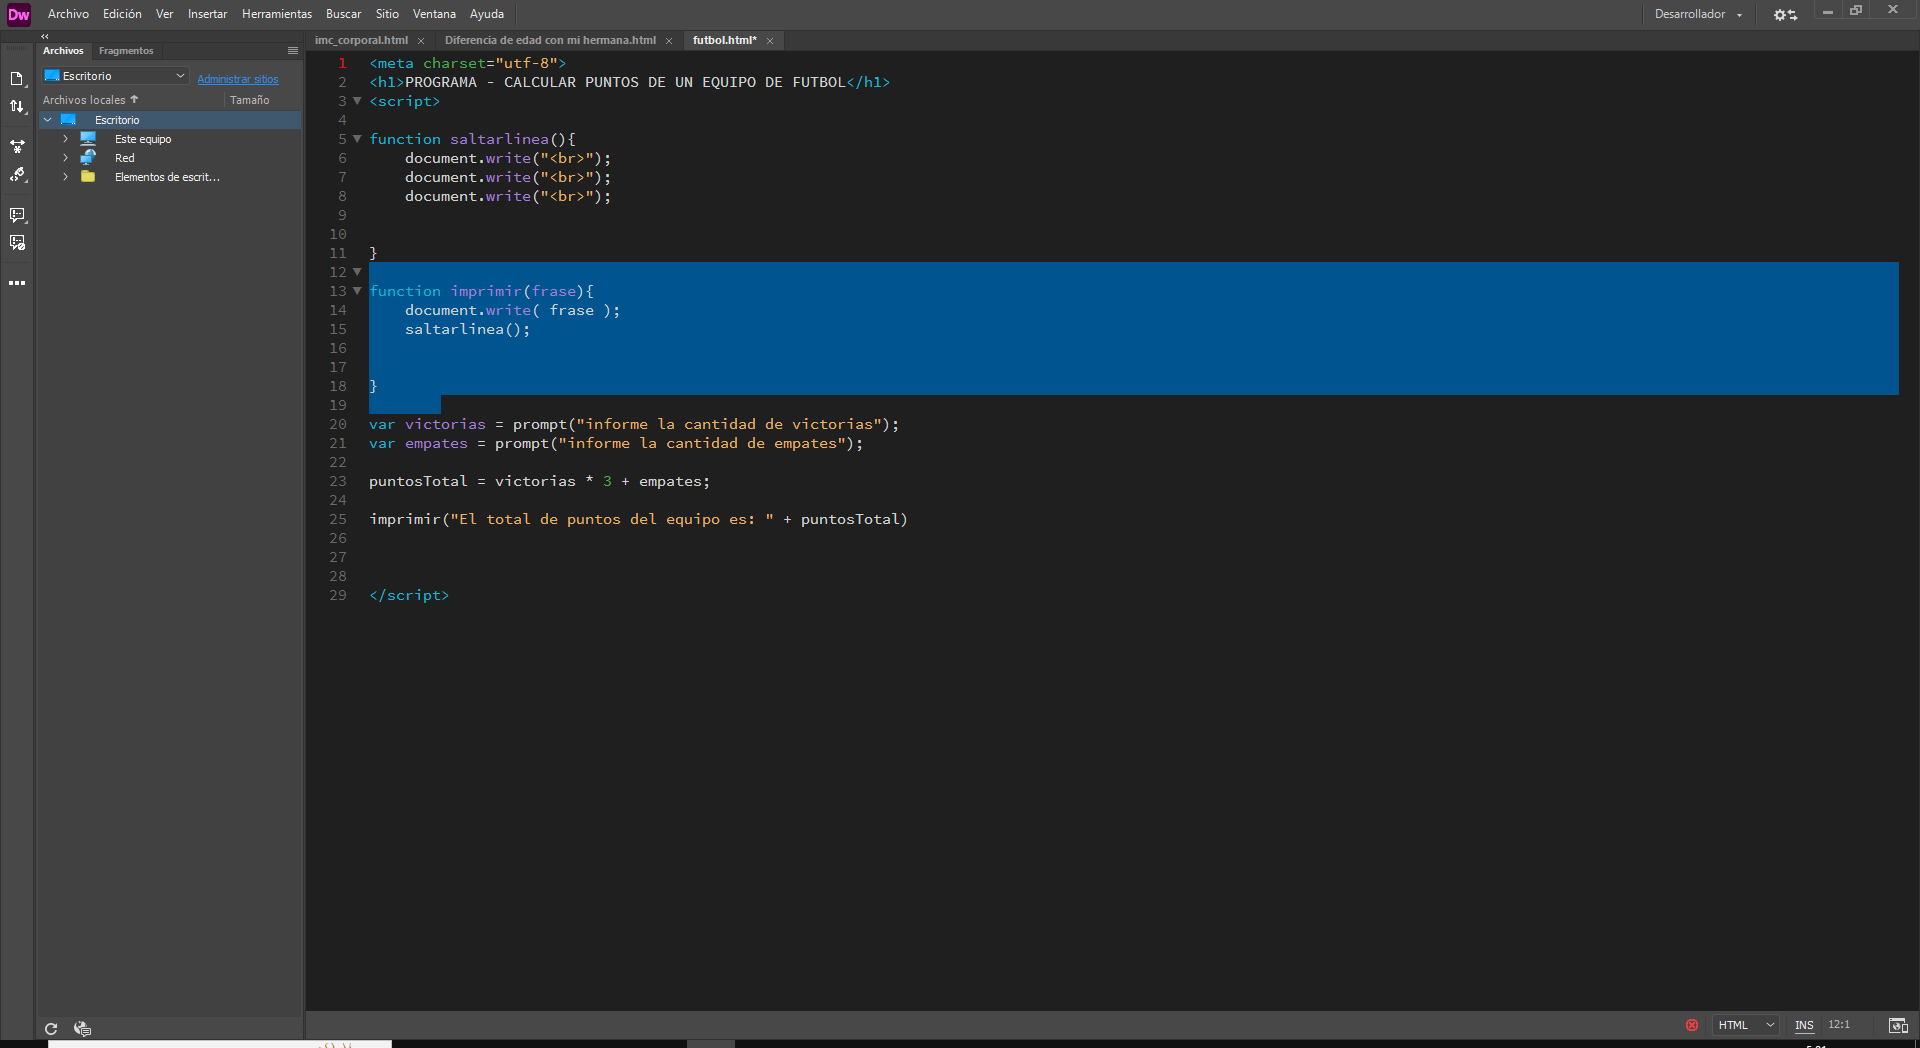Image resolution: width=1920 pixels, height=1048 pixels.
Task: Switch to the imc_corporal.html tab
Action: [x=361, y=41]
